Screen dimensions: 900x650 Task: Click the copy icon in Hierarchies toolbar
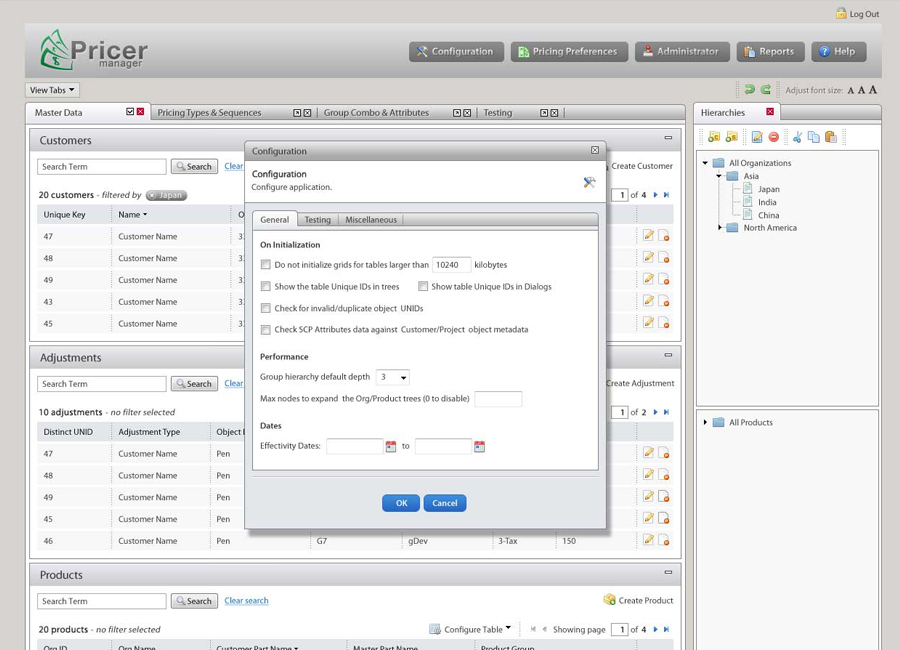(813, 137)
